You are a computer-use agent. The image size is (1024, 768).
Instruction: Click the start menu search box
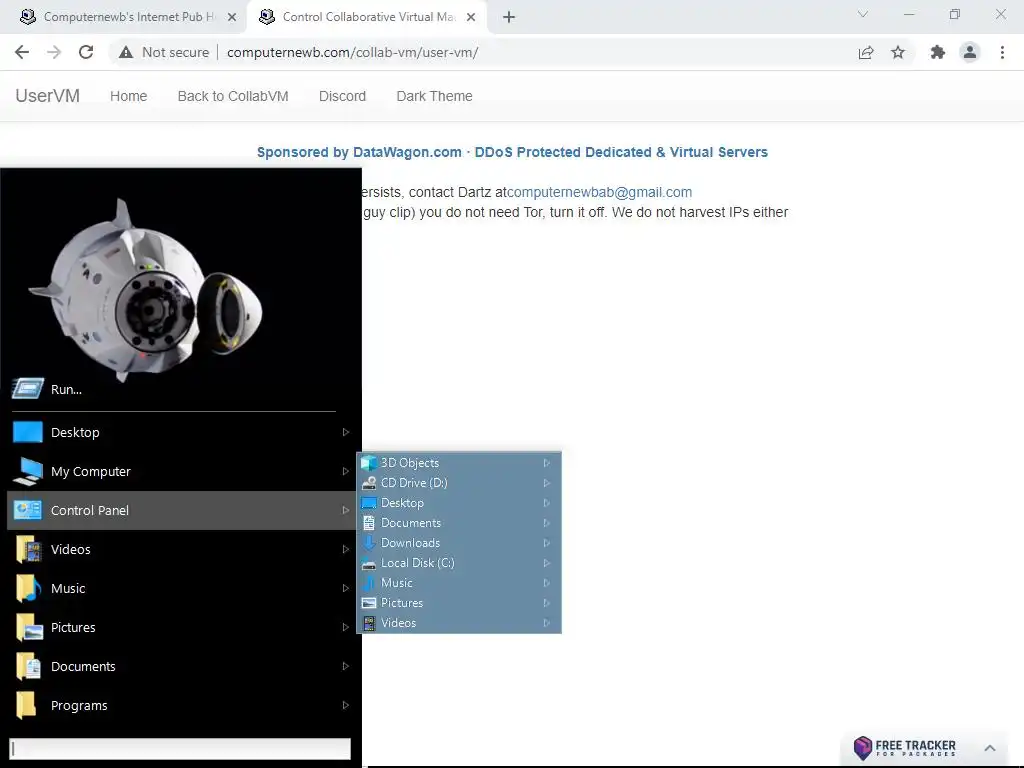[180, 748]
